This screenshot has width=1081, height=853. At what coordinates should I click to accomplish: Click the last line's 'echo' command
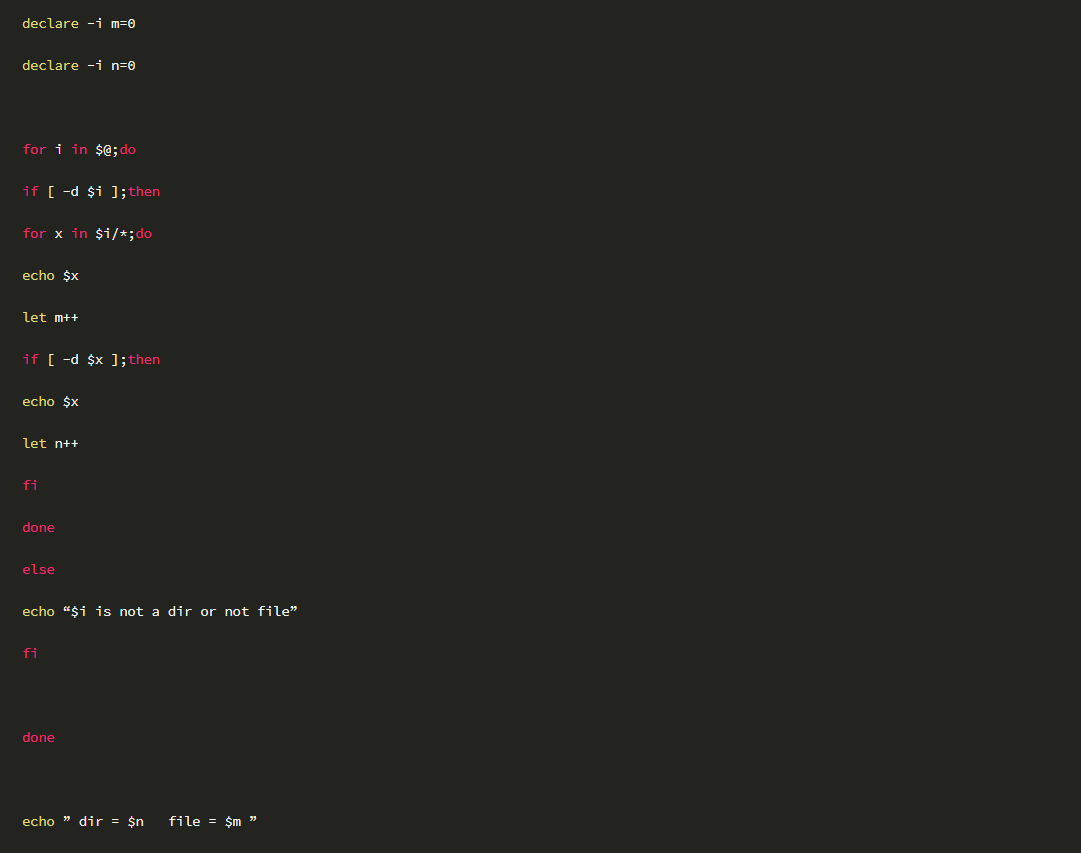click(39, 822)
